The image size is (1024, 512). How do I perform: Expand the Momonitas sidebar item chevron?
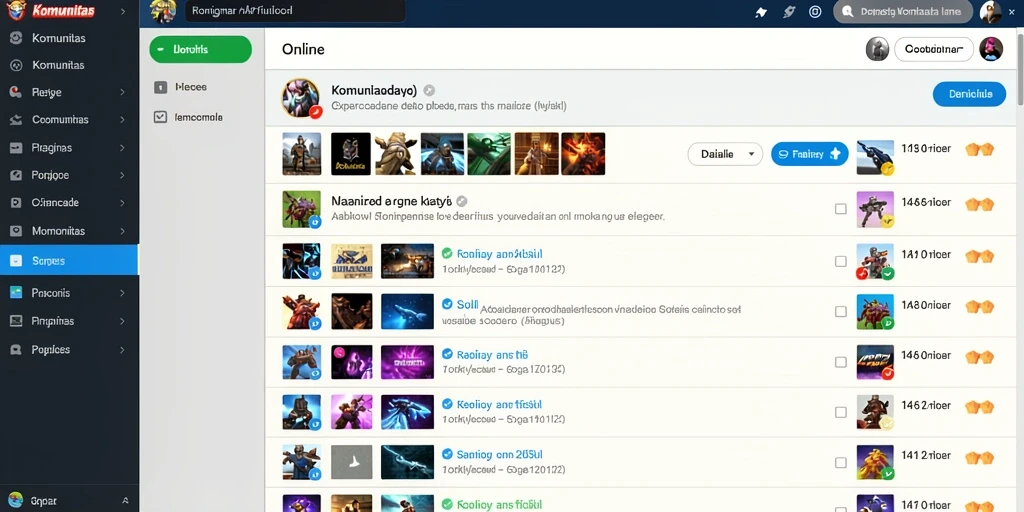pos(122,231)
